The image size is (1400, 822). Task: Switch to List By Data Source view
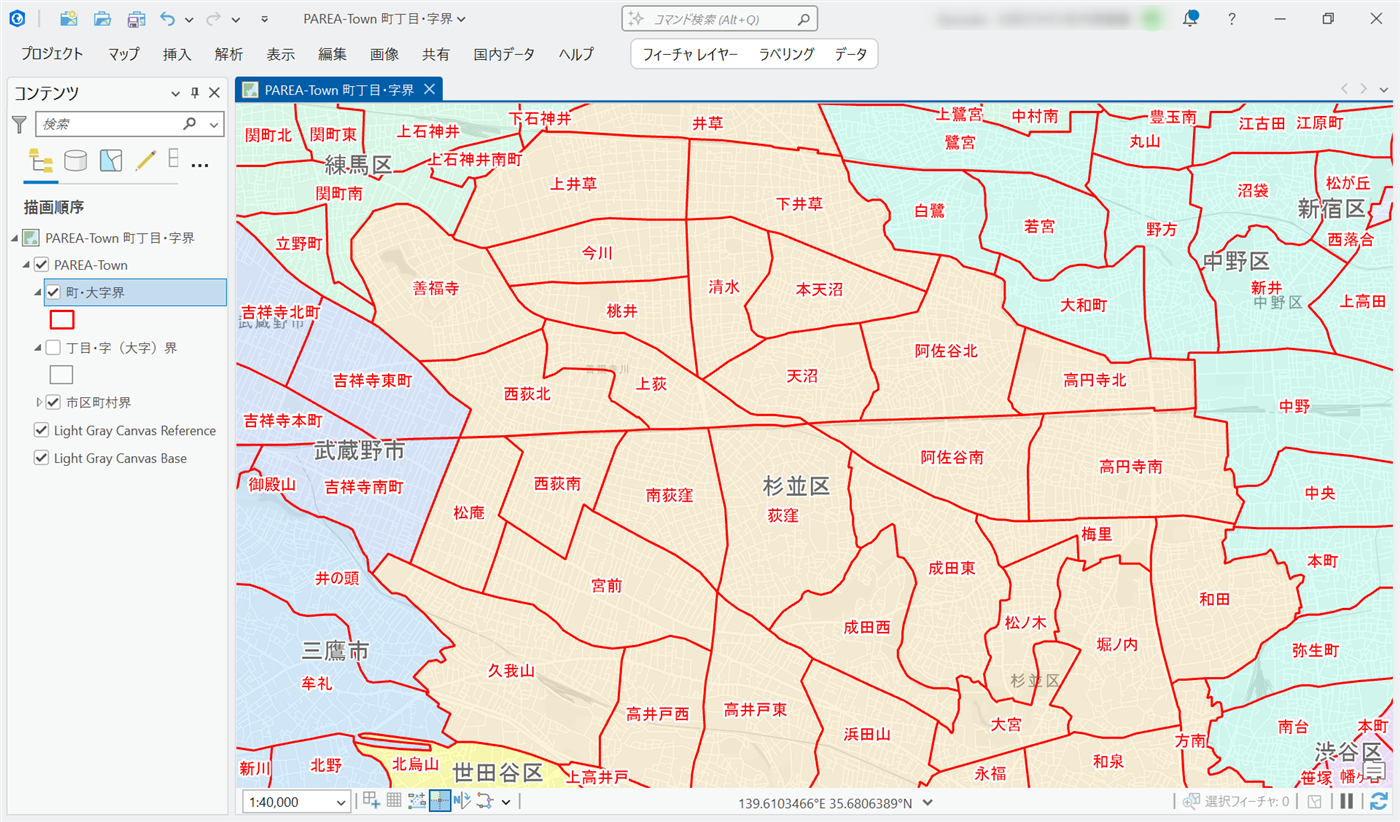pyautogui.click(x=75, y=160)
